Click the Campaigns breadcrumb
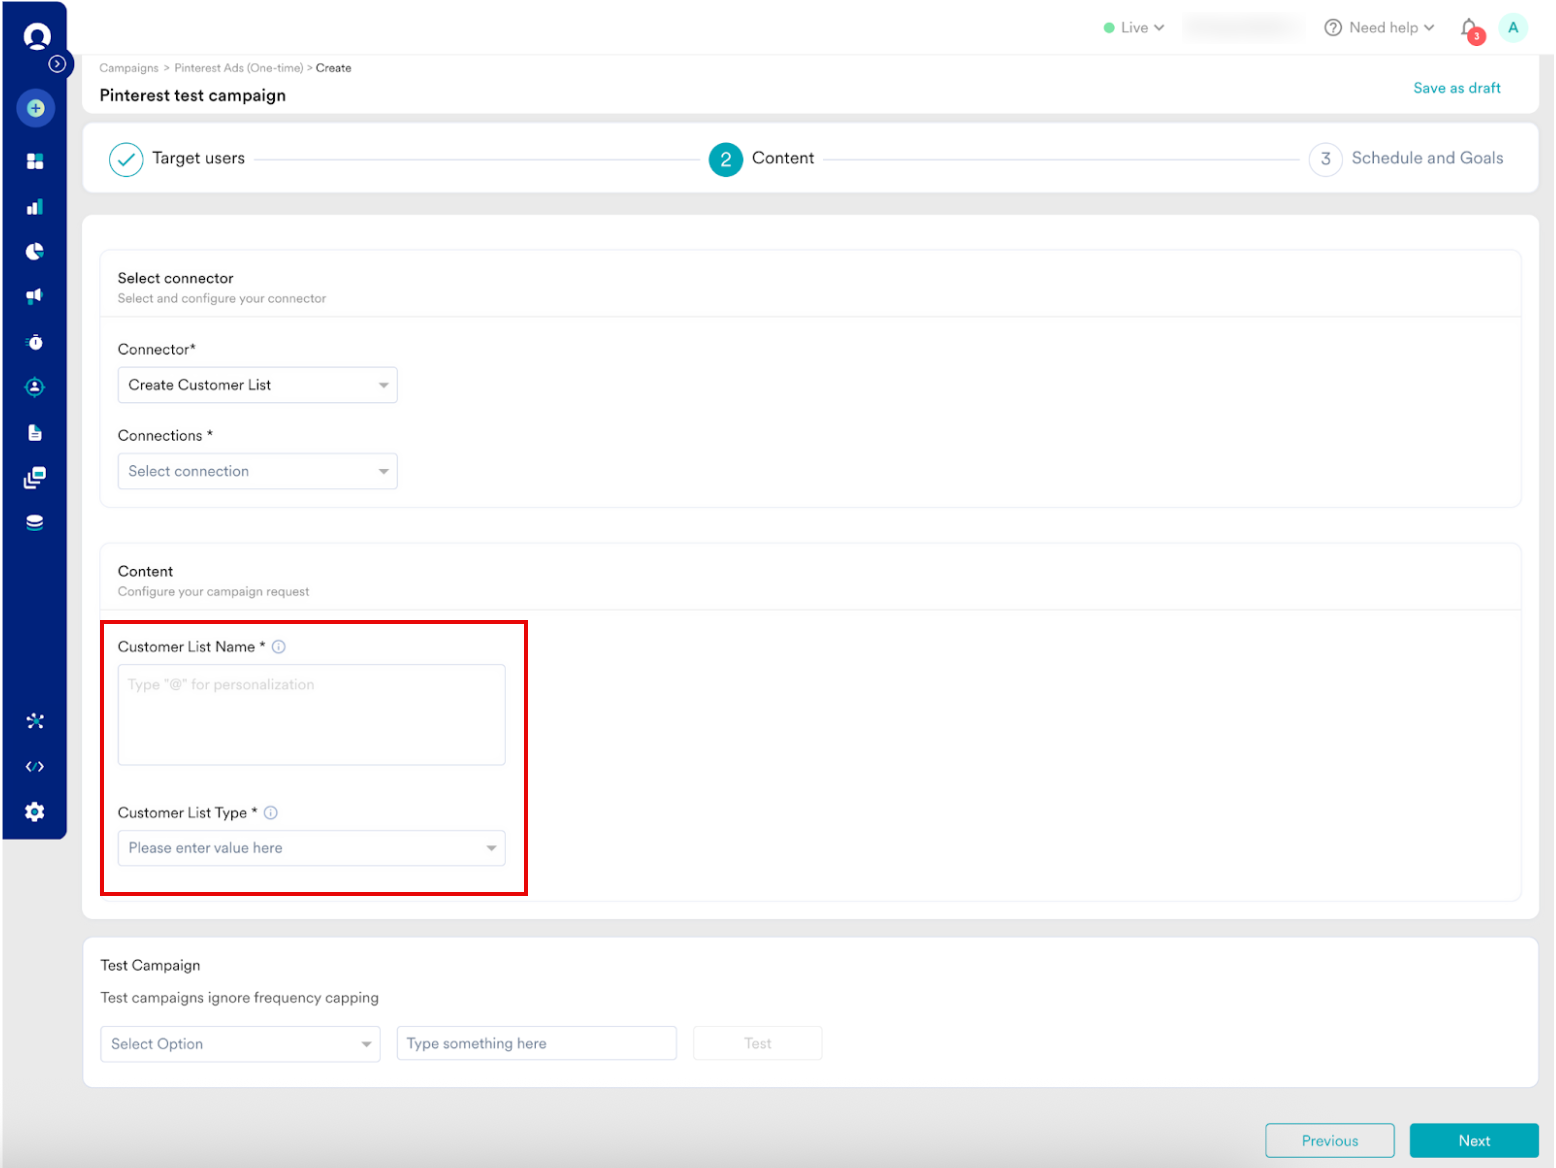Viewport: 1556px width, 1168px height. coord(129,68)
